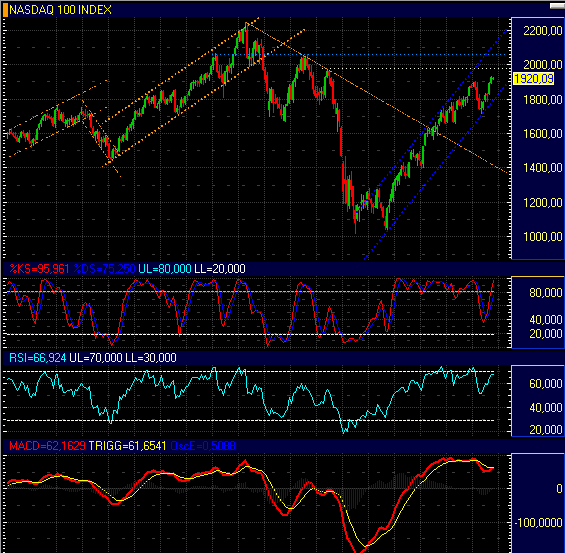This screenshot has width=565, height=553.
Task: Click the 1000,00 price axis label
Action: (x=543, y=237)
